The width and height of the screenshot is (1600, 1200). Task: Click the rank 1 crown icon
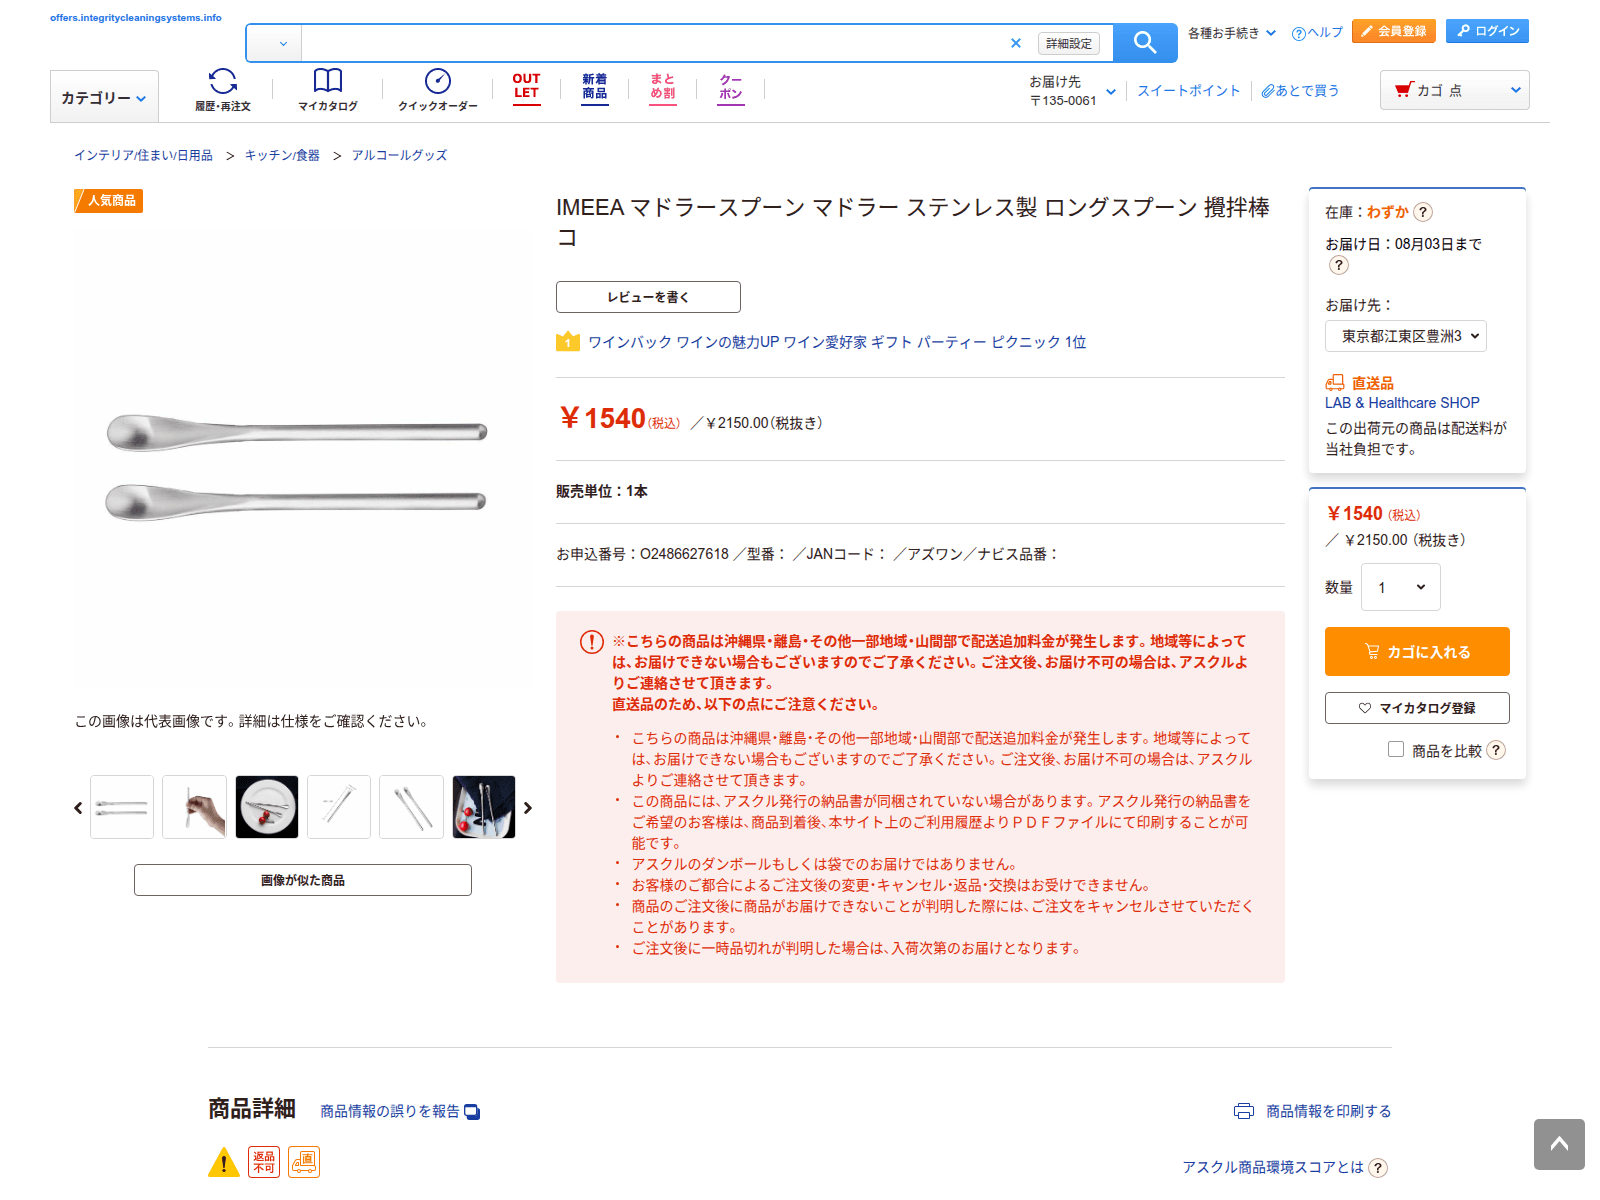tap(568, 342)
